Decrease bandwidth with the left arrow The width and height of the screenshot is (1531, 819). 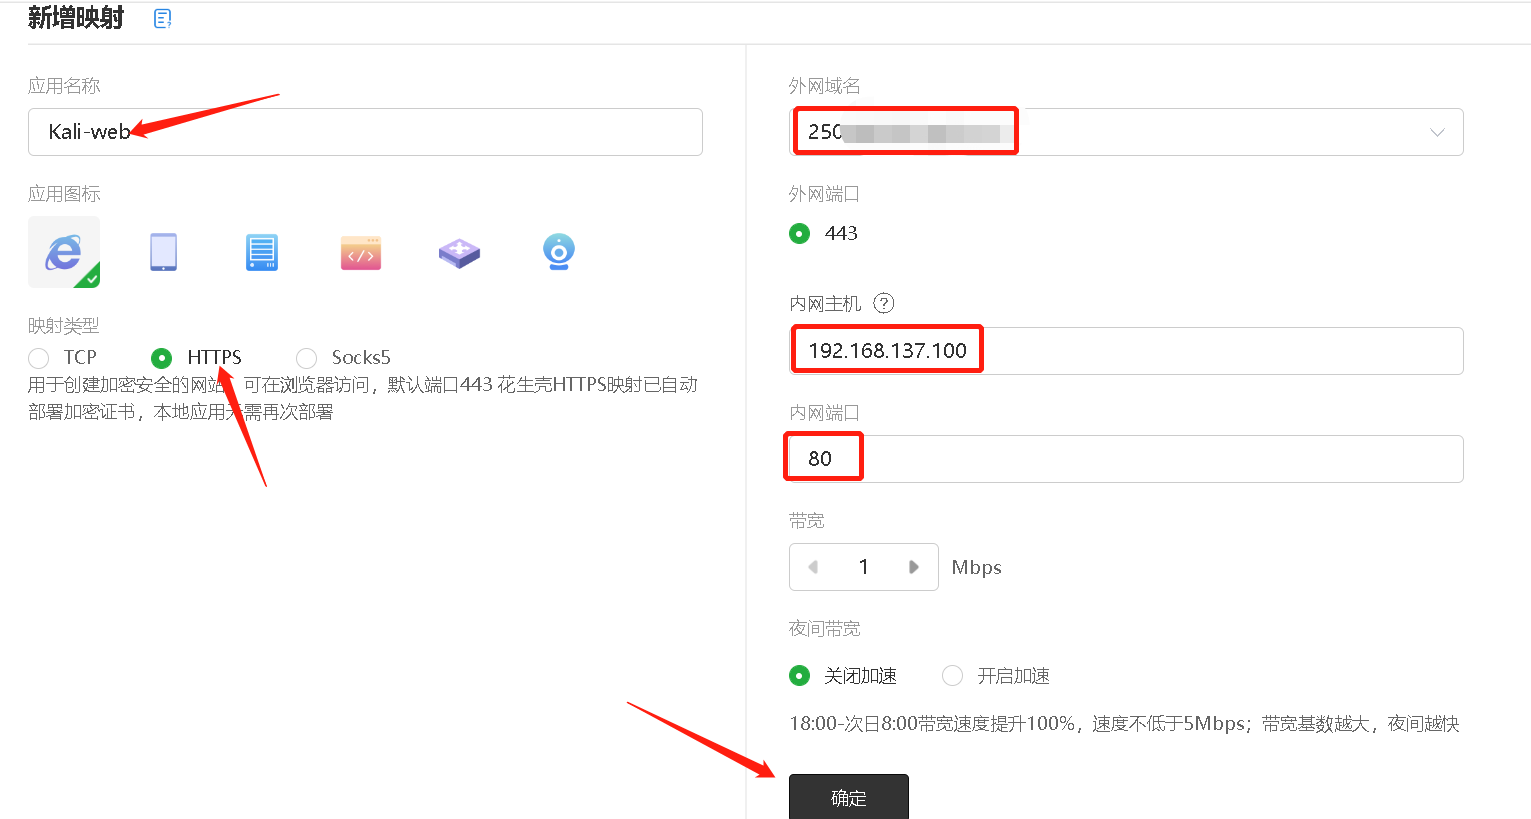point(813,567)
